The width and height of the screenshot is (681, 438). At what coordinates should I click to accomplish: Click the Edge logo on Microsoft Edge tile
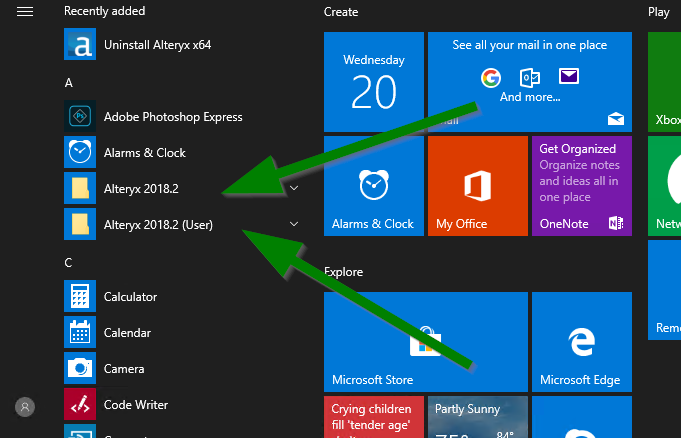coord(582,342)
